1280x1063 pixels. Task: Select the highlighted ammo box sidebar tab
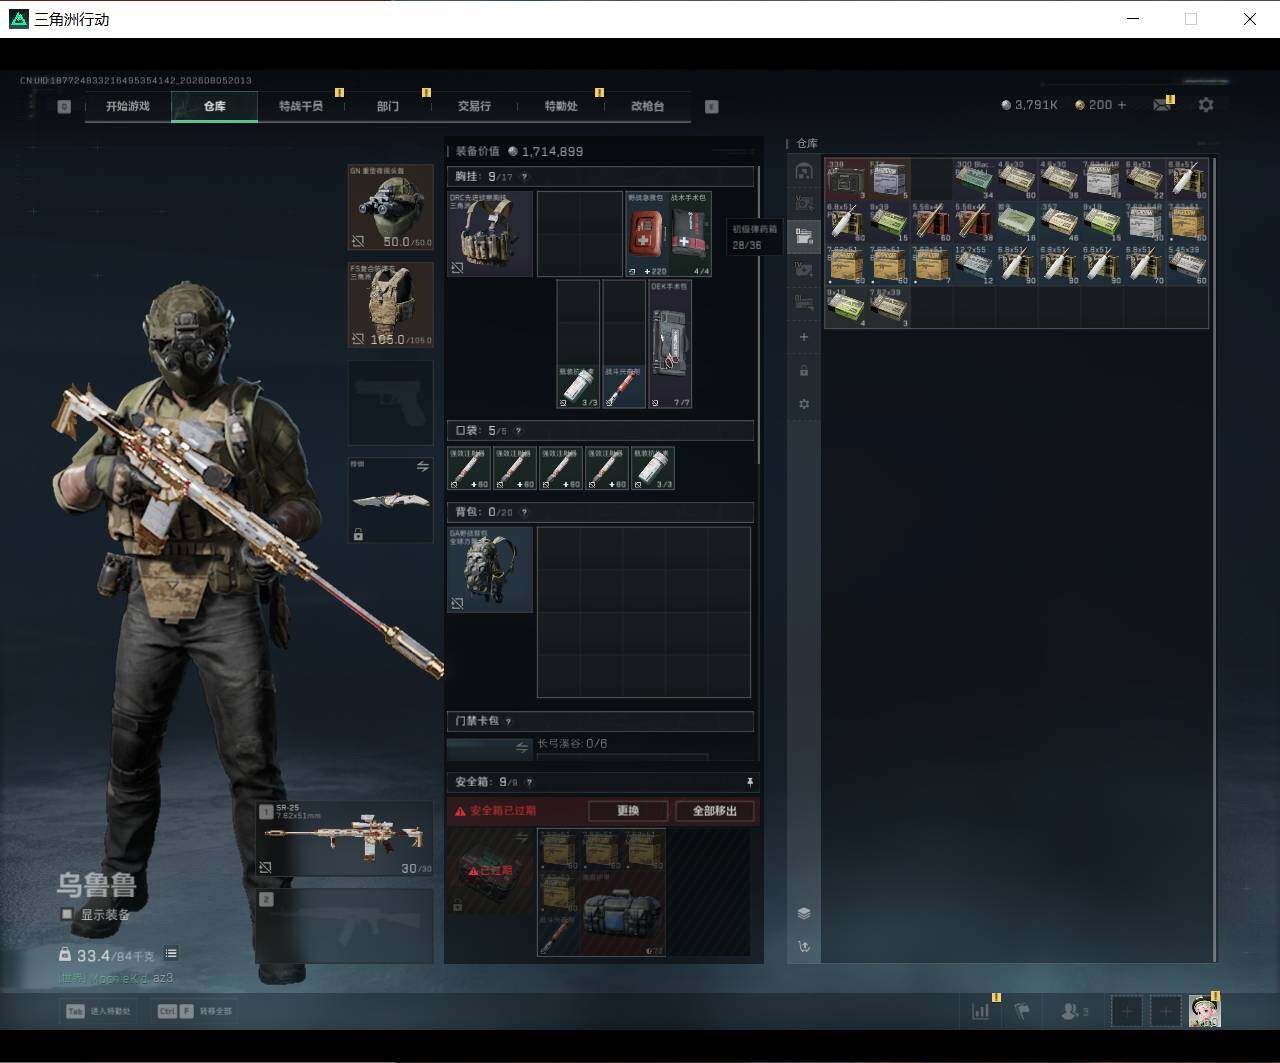pos(804,237)
